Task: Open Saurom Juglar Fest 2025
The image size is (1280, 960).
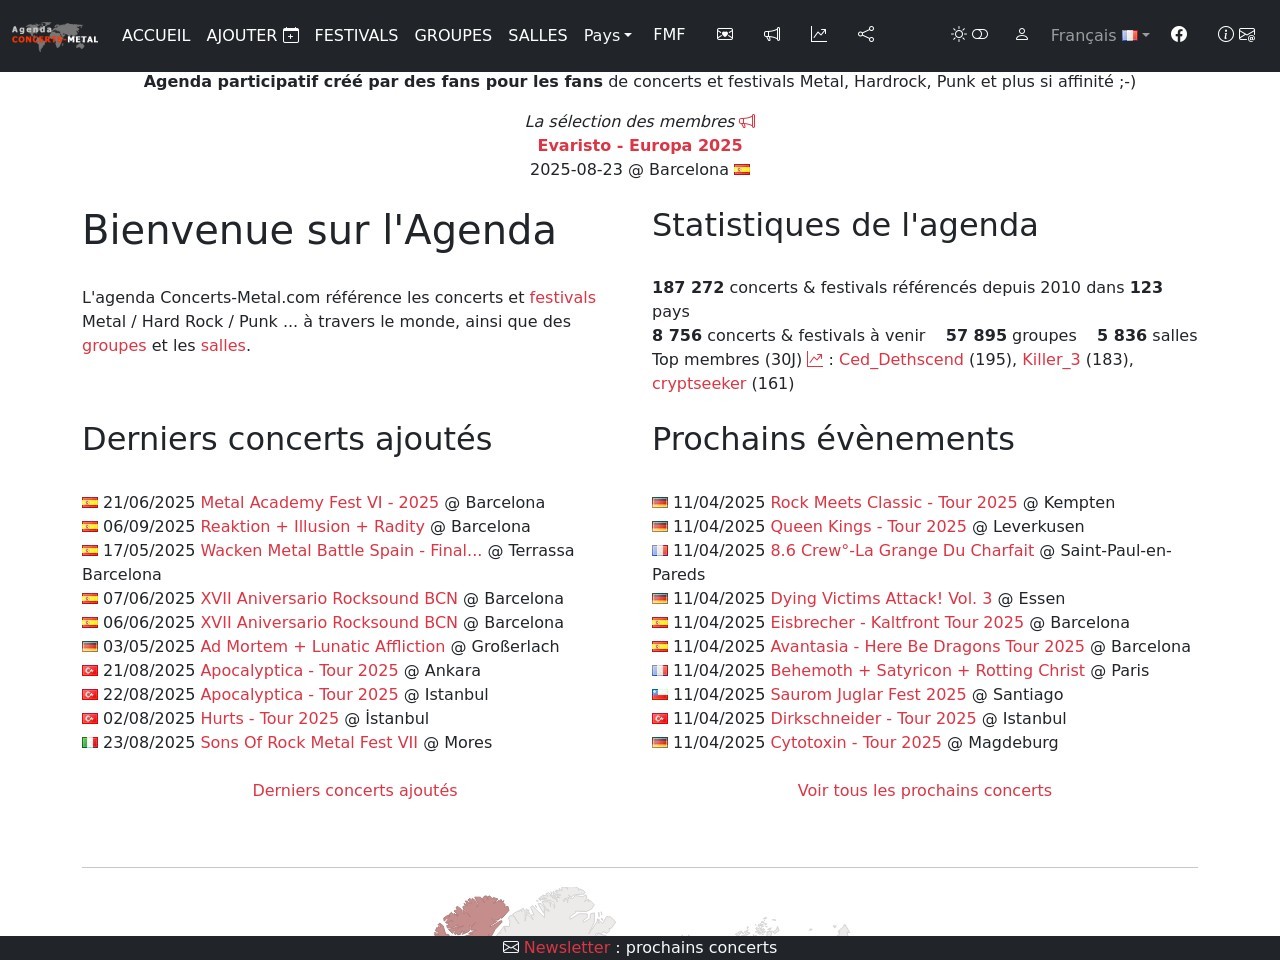Action: tap(868, 694)
